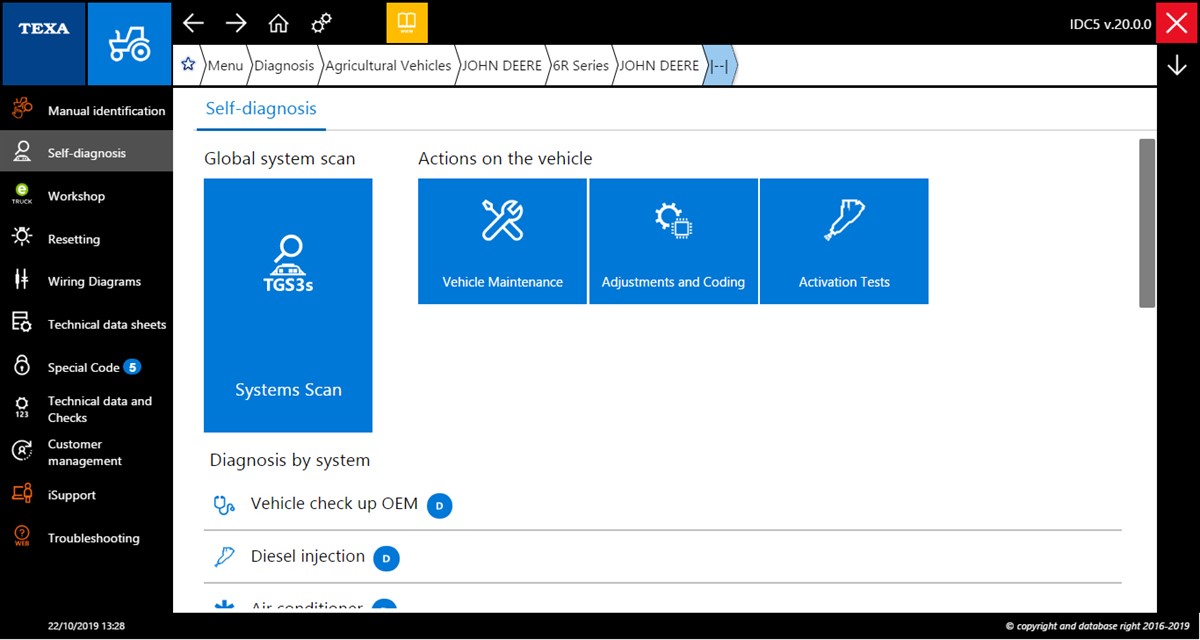The image size is (1200, 640).
Task: Click the stethoscope icon for Vehicle check up
Action: click(224, 505)
